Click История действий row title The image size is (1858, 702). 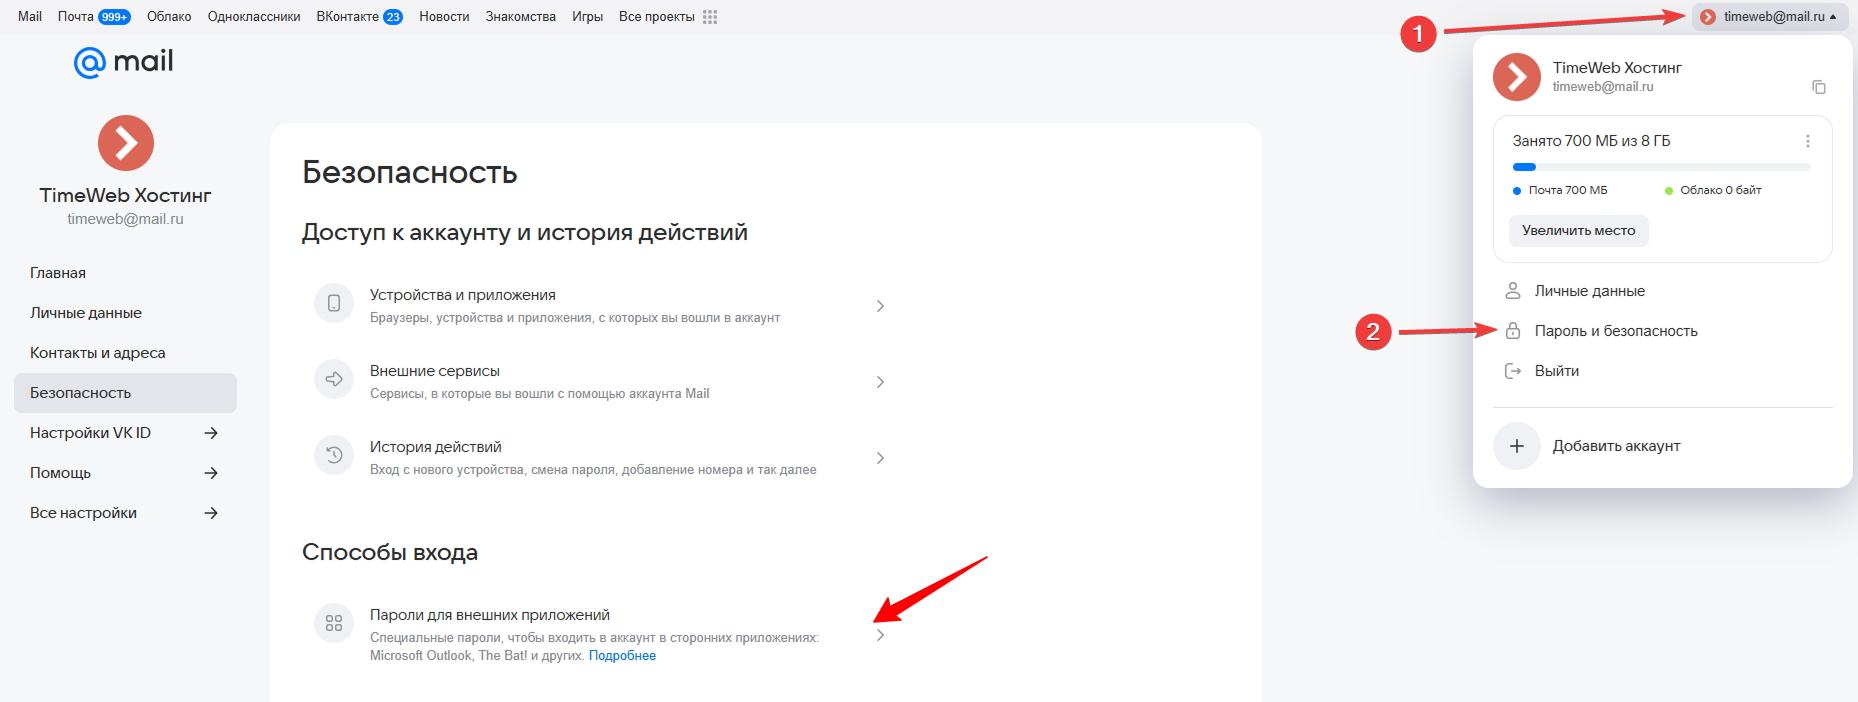click(436, 447)
